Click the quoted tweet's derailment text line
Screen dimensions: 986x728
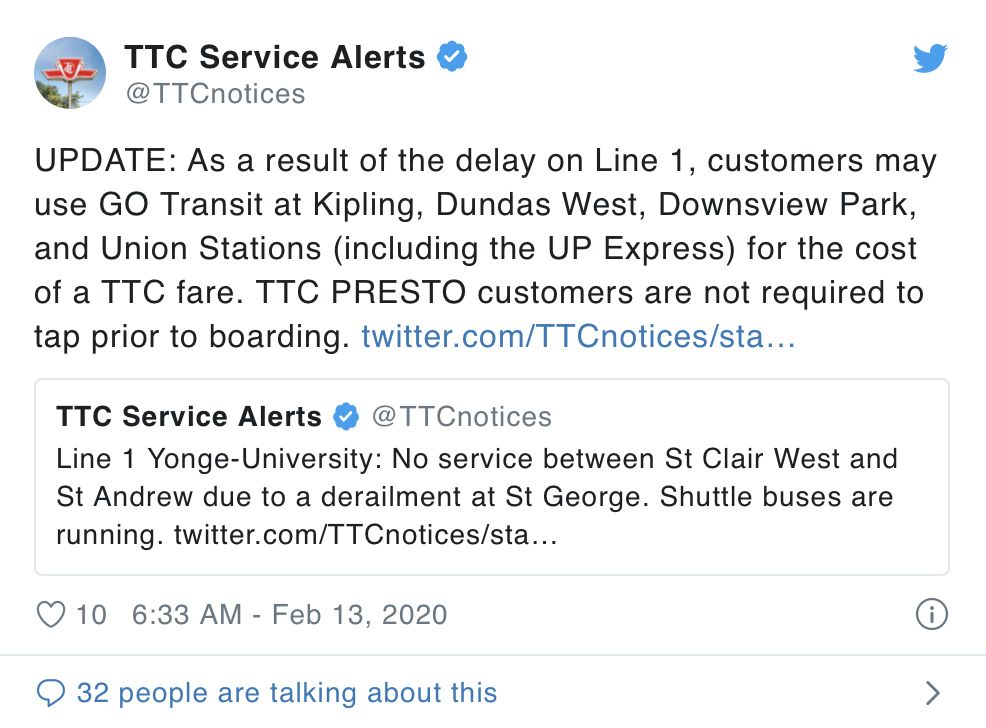coord(475,497)
